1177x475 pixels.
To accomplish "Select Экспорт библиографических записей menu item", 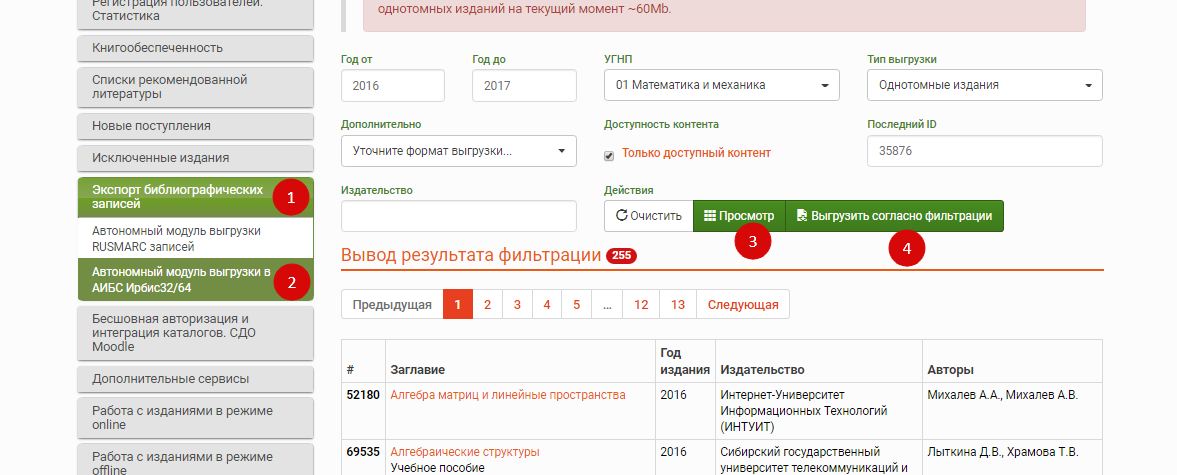I will 178,197.
